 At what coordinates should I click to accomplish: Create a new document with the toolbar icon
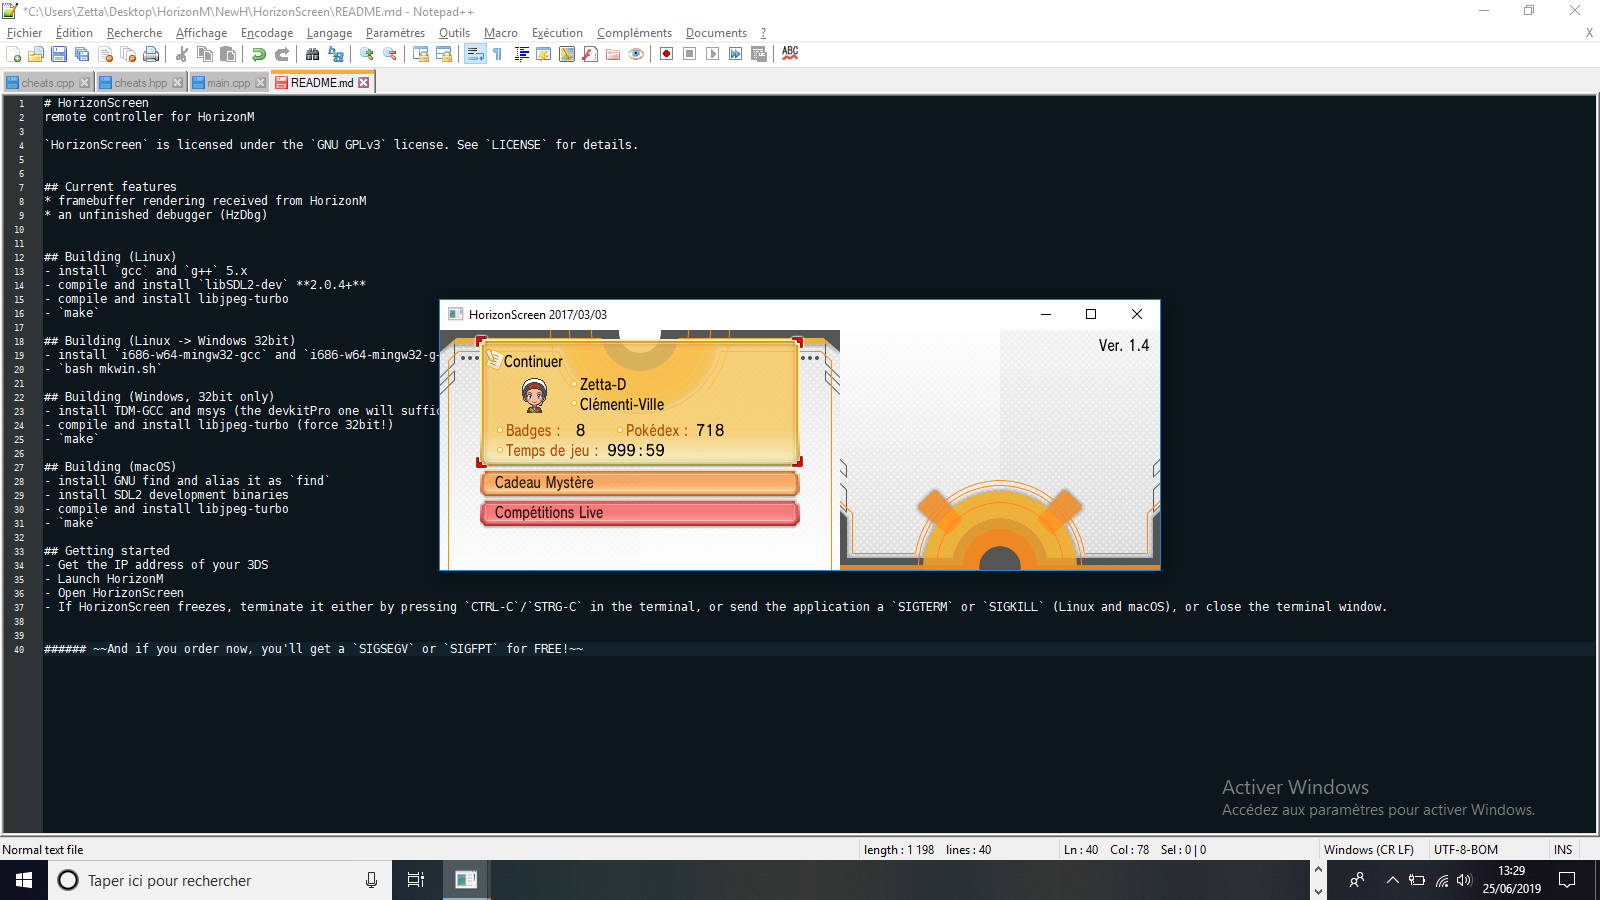coord(14,54)
